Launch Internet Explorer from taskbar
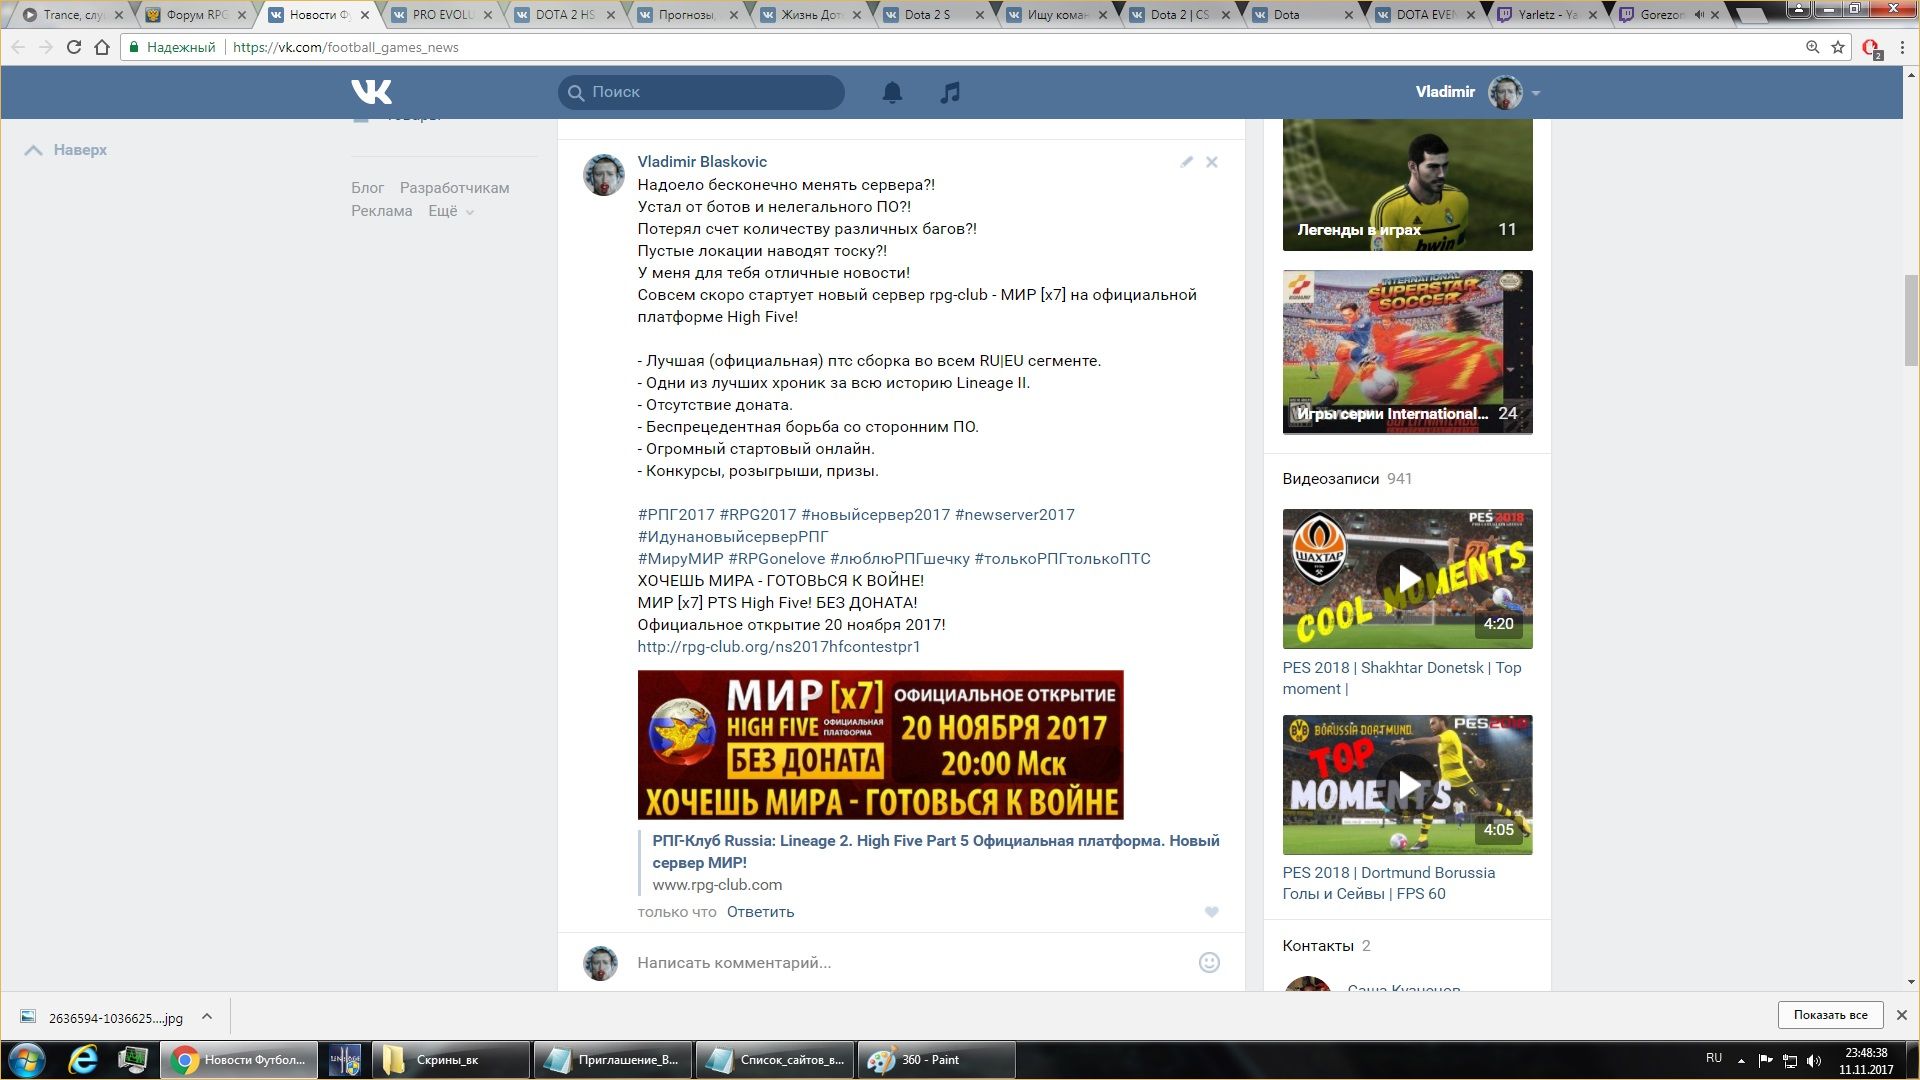 83,1060
